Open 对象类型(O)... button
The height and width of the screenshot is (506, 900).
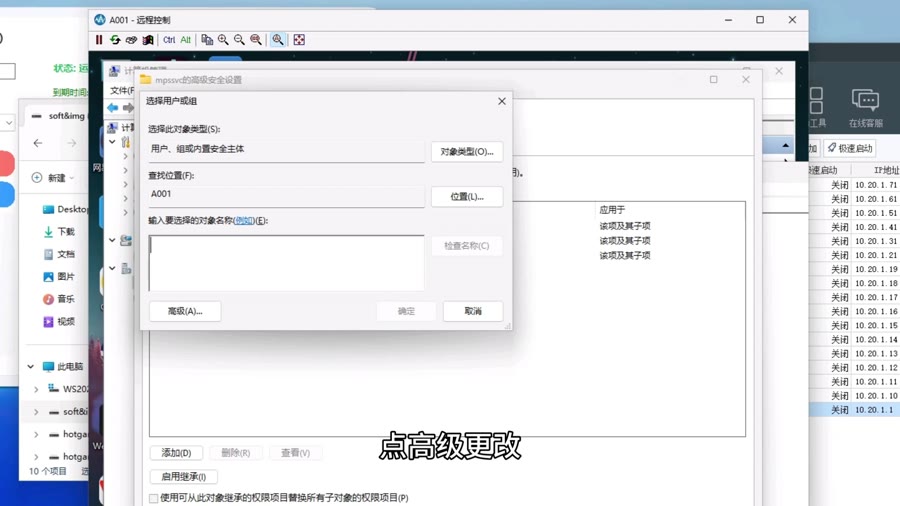tap(467, 151)
